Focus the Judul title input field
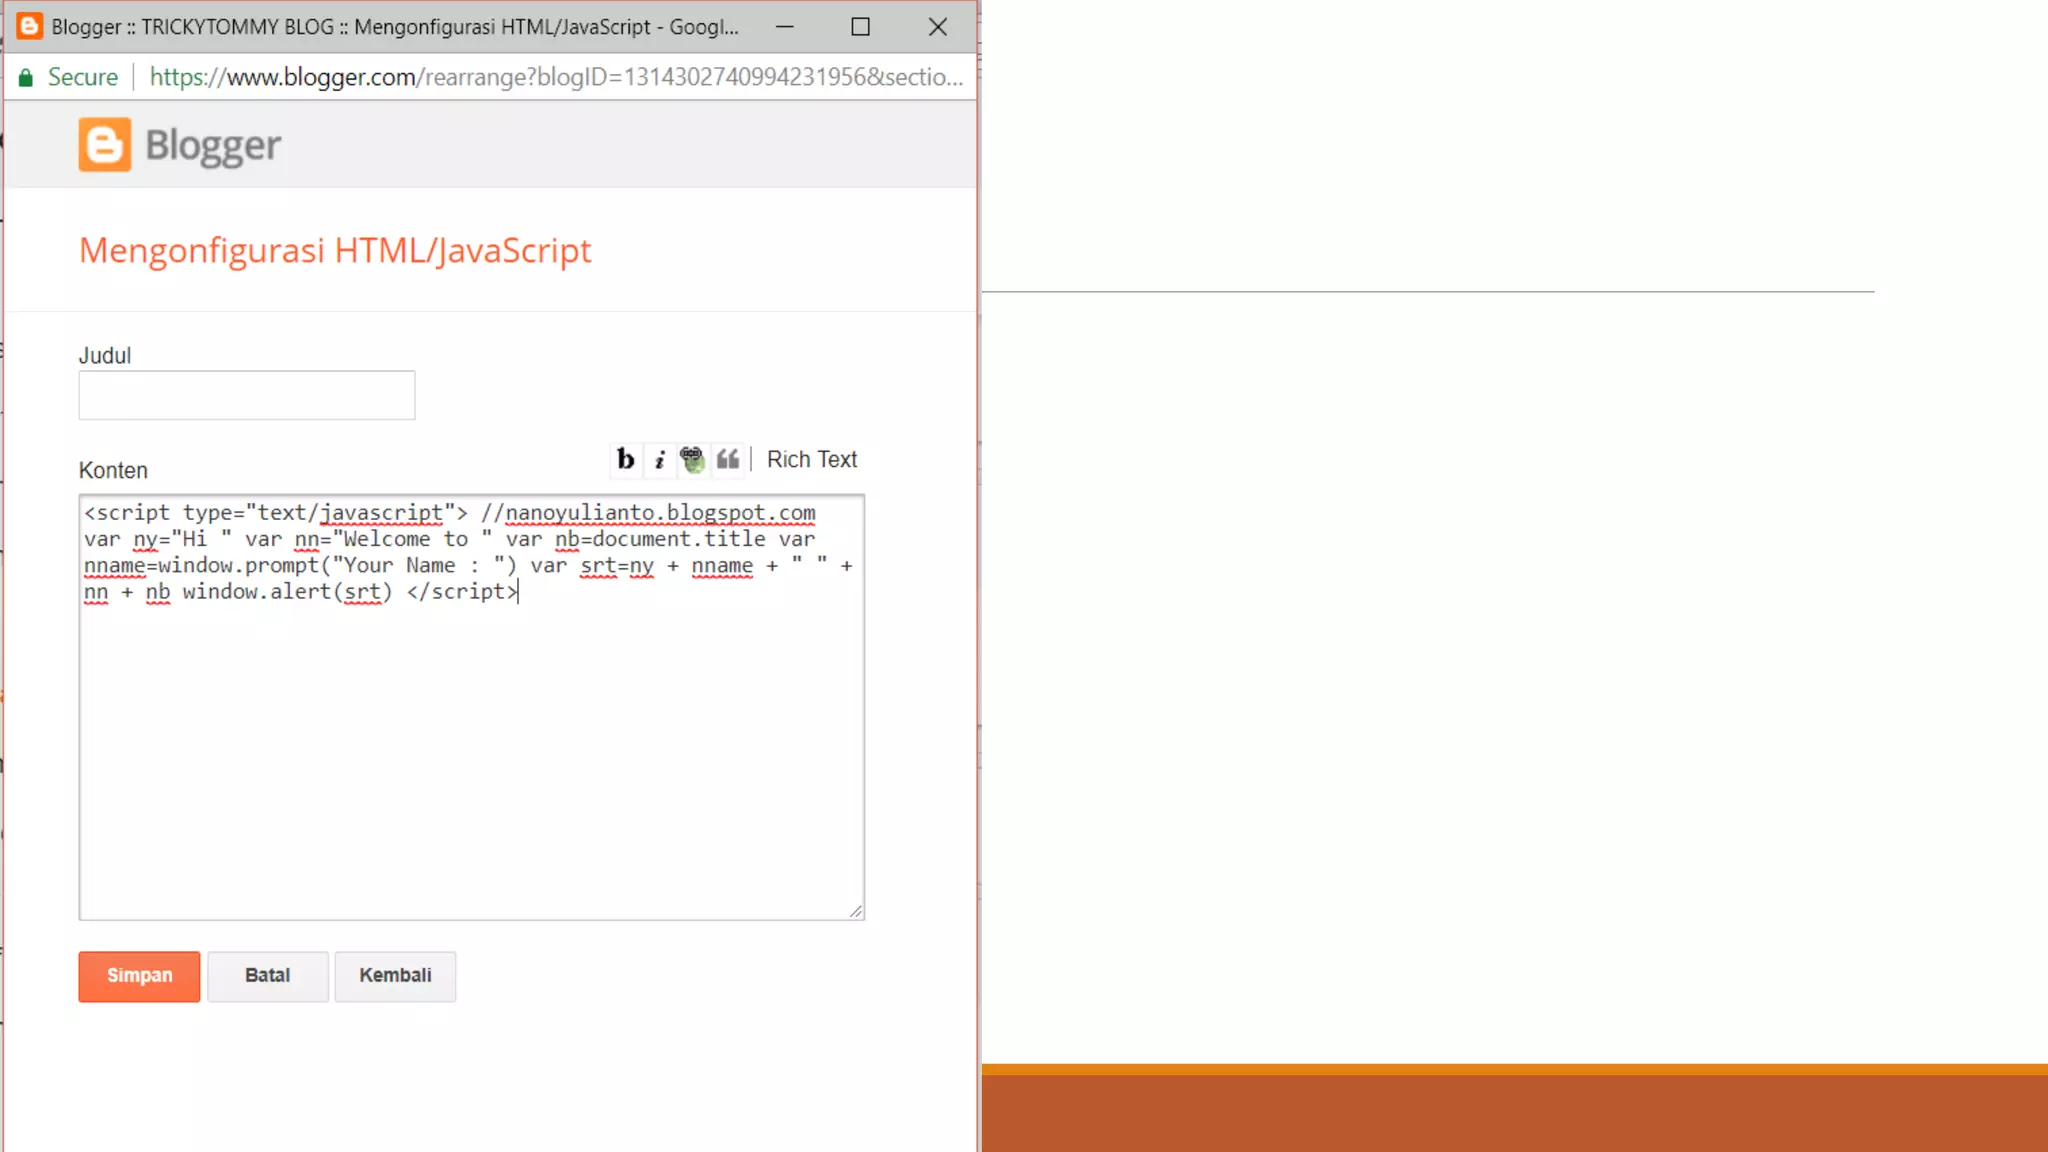Viewport: 2048px width, 1152px height. (x=246, y=396)
